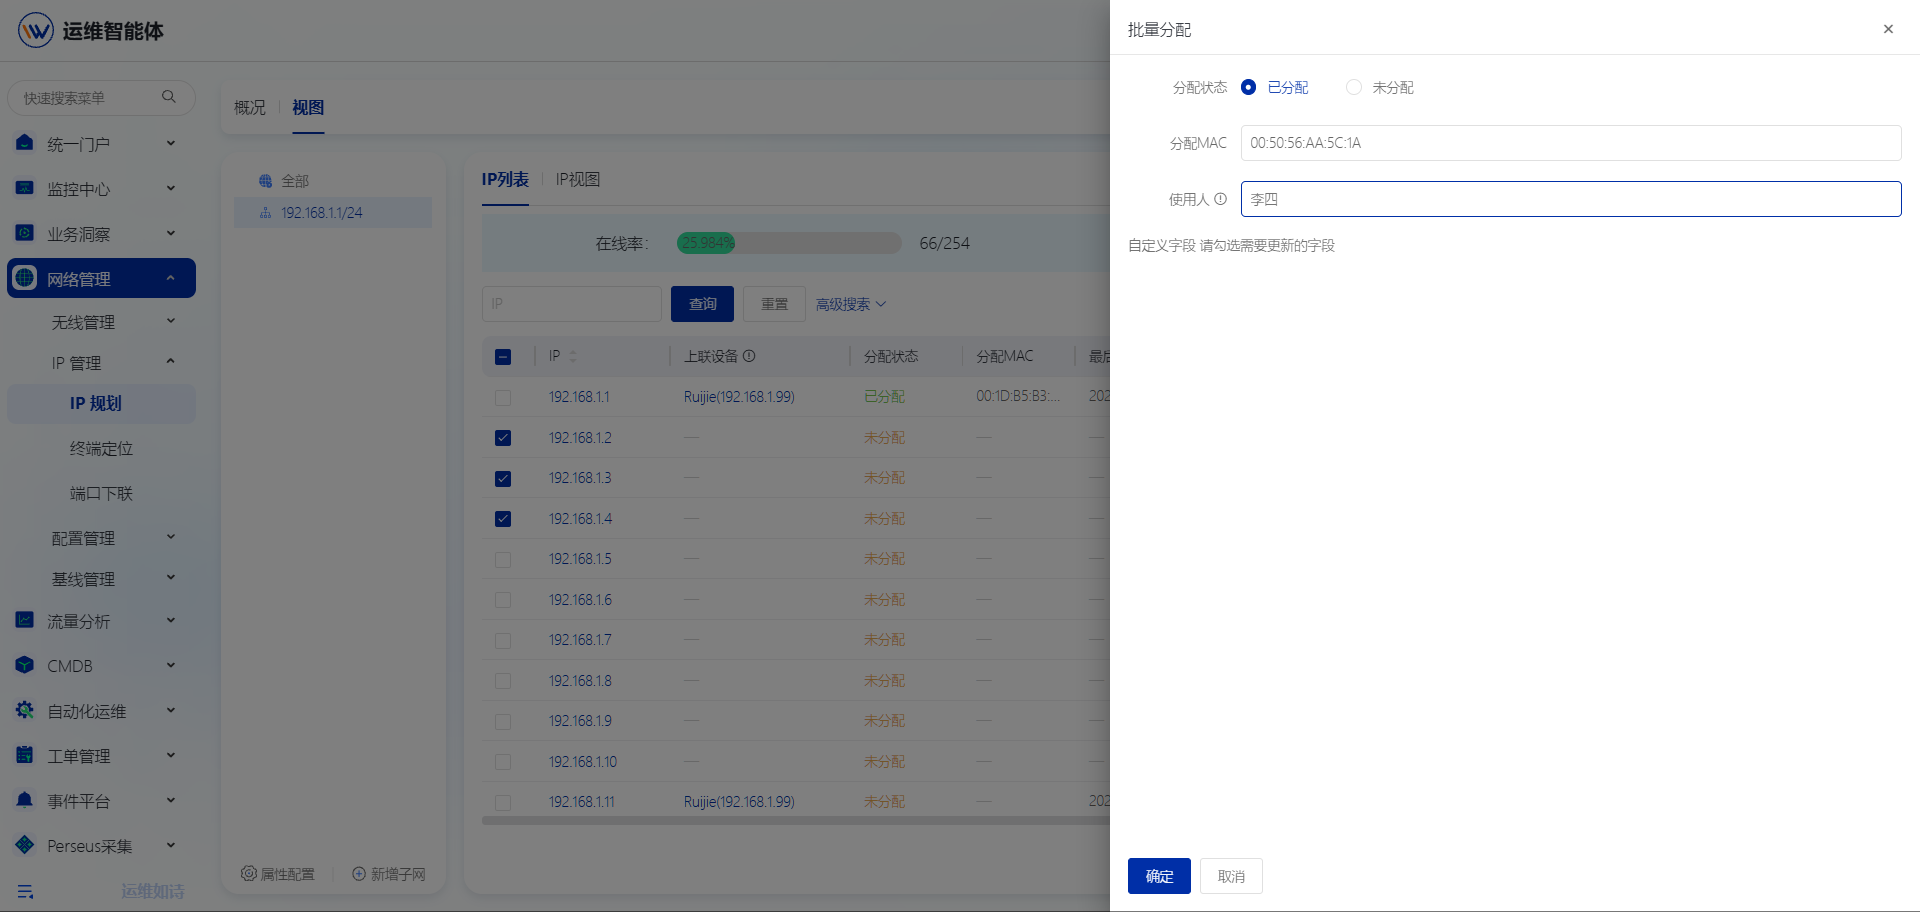This screenshot has width=1920, height=912.
Task: Click the sidebar collapse icon at bottom
Action: tap(26, 891)
